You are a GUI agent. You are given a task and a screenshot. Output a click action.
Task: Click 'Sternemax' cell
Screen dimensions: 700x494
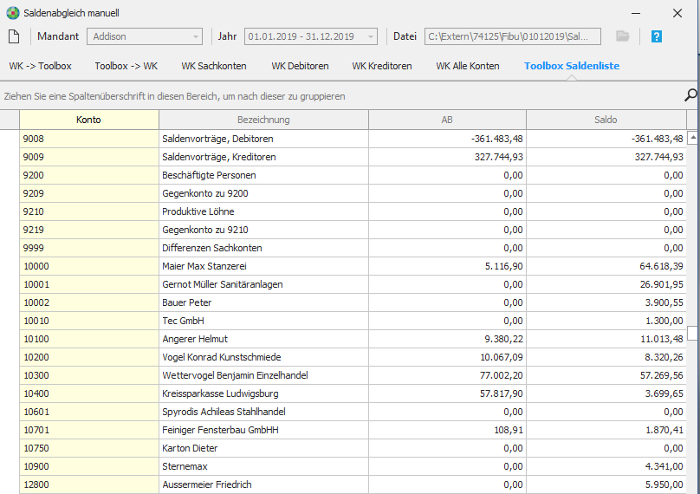pos(263,467)
